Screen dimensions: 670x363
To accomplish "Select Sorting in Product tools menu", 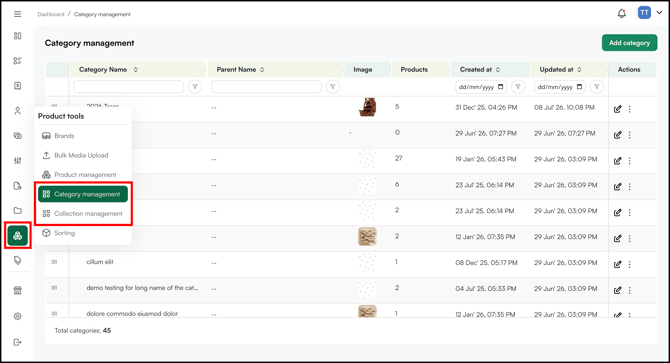I will click(82, 233).
